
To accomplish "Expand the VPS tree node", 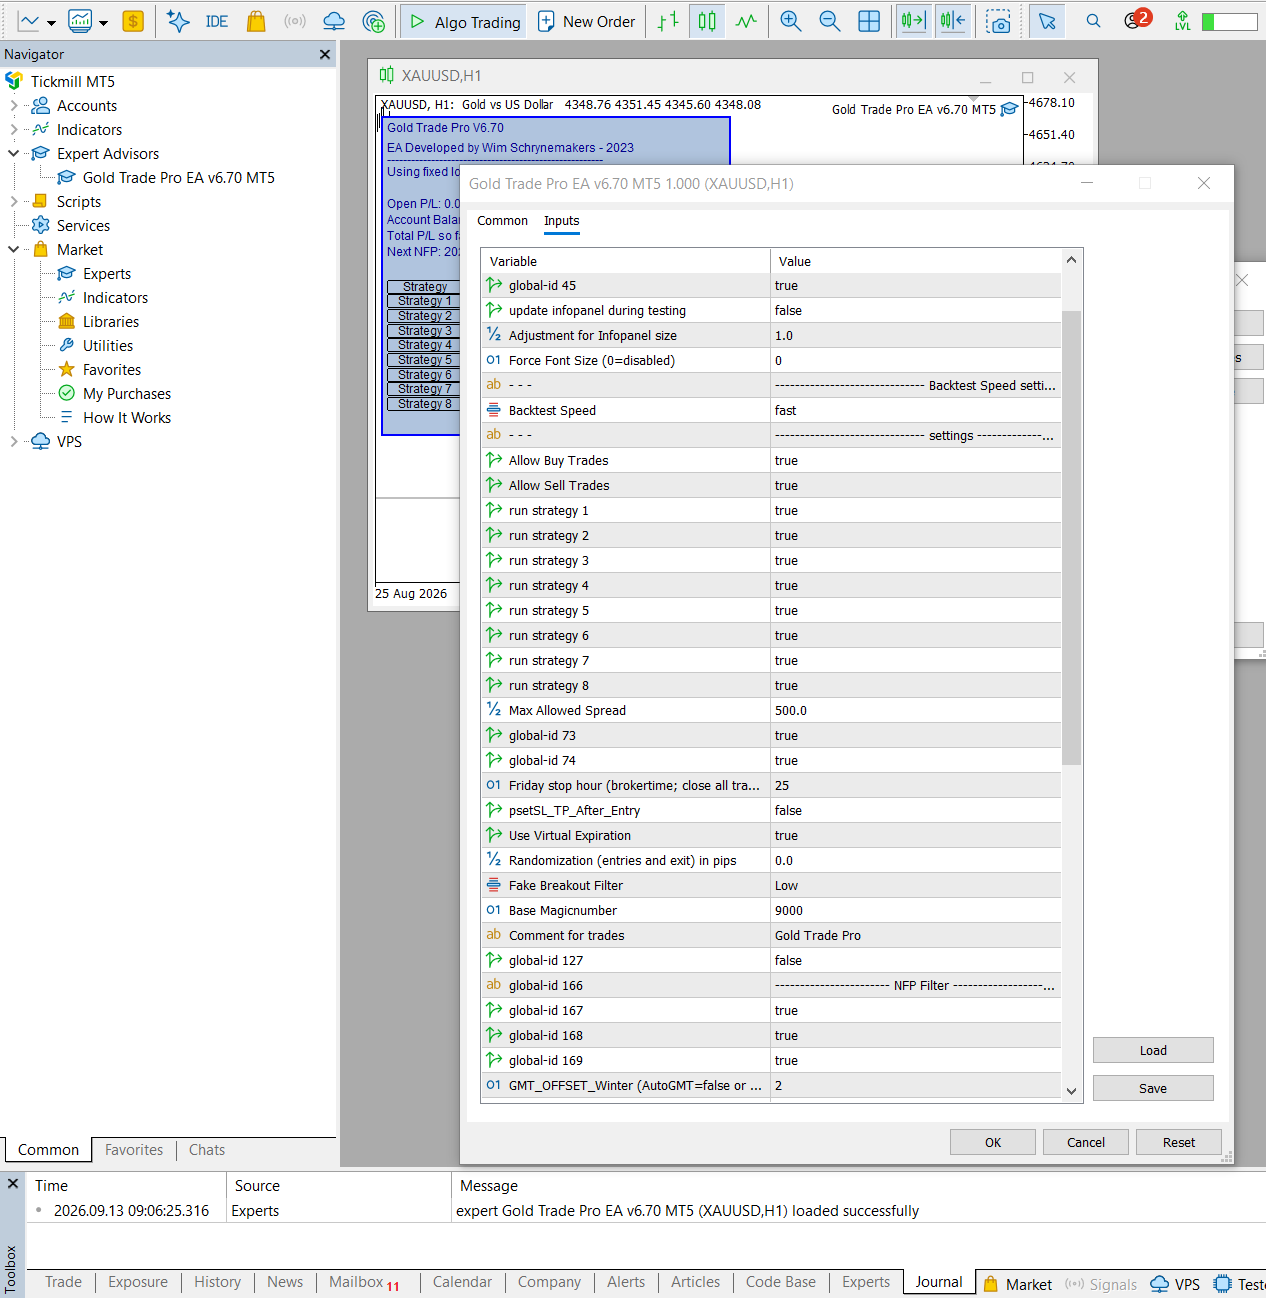I will [x=13, y=441].
